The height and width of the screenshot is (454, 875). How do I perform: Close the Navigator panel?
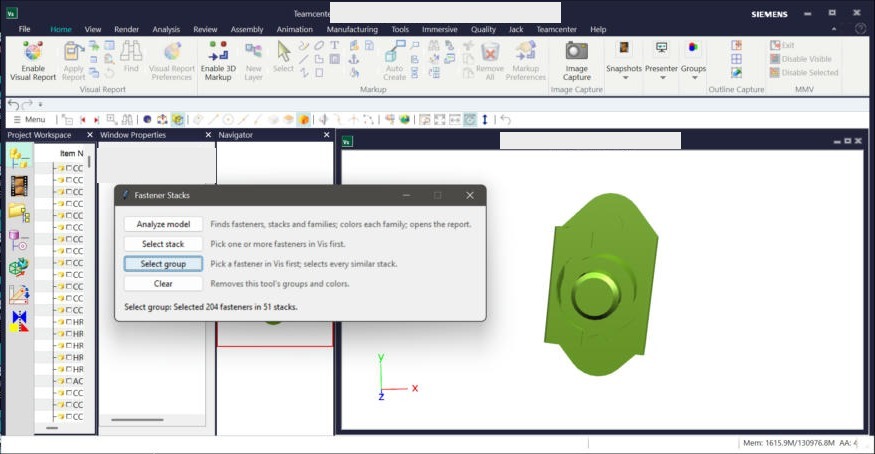click(x=326, y=135)
